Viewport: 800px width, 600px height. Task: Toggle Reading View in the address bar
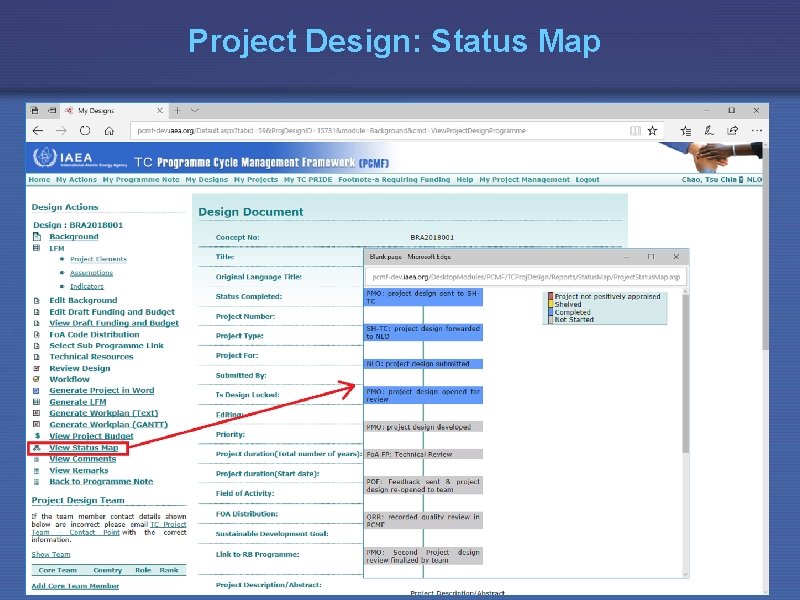pos(636,131)
